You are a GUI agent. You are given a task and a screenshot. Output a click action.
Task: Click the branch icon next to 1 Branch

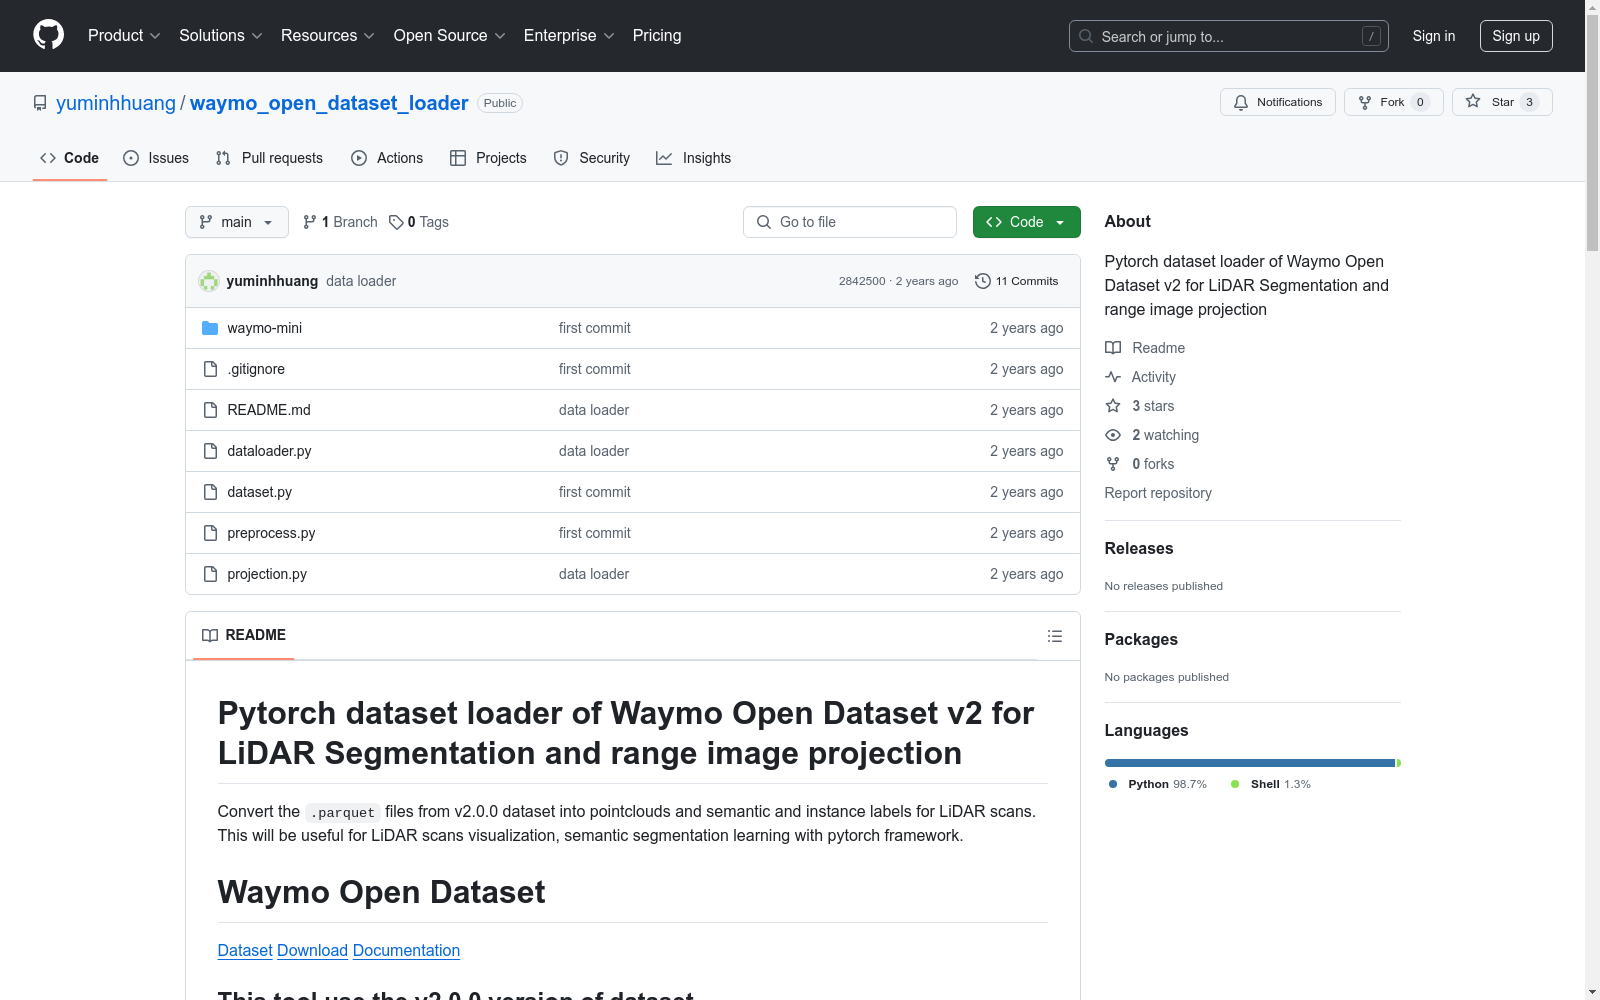pos(310,222)
